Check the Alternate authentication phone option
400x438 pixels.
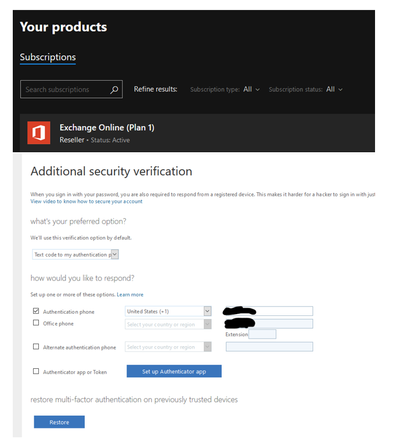(x=36, y=347)
